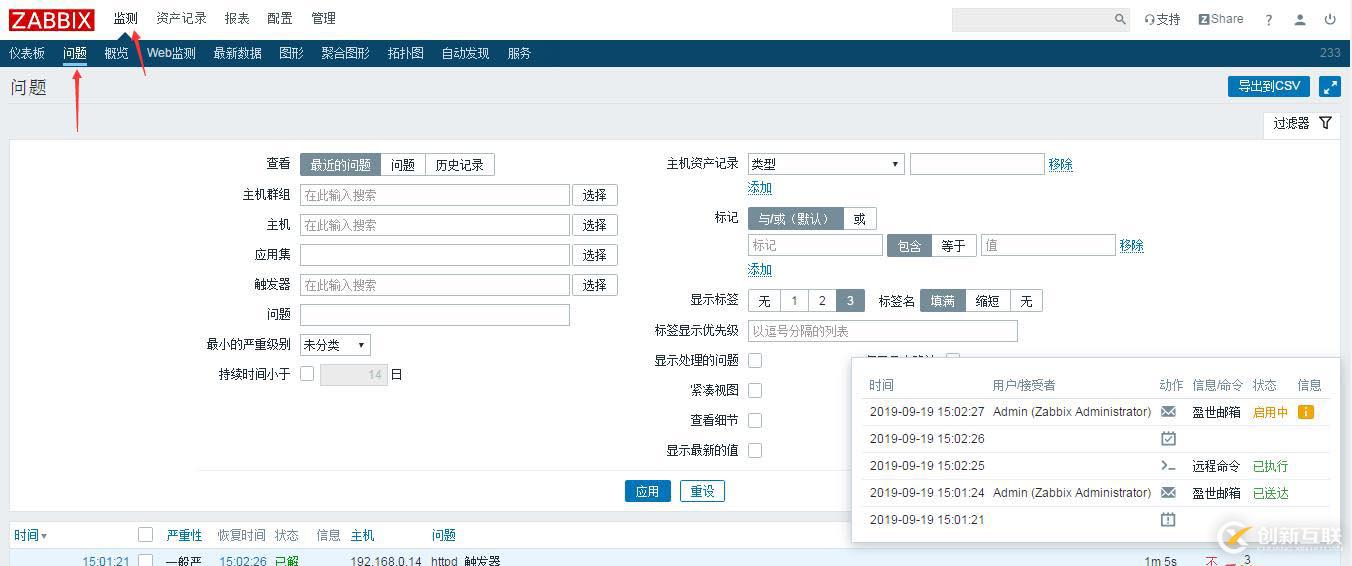
Task: Click 选择 button for 主机群组
Action: click(x=595, y=195)
